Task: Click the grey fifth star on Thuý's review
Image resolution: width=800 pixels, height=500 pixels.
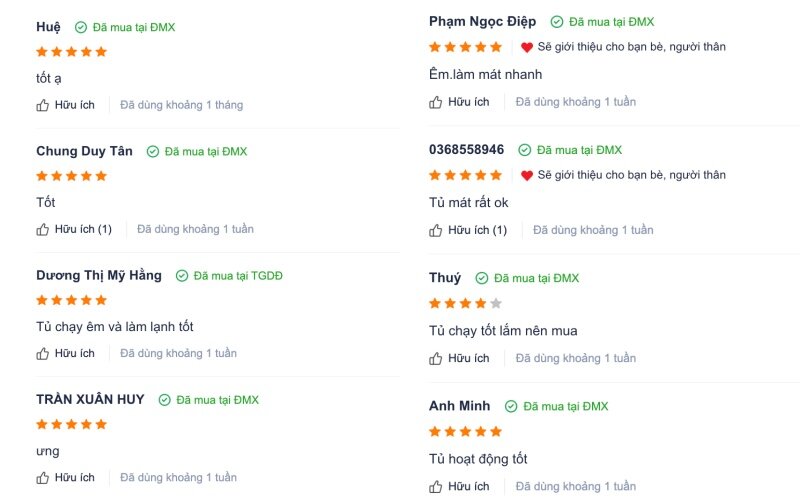Action: click(x=495, y=304)
